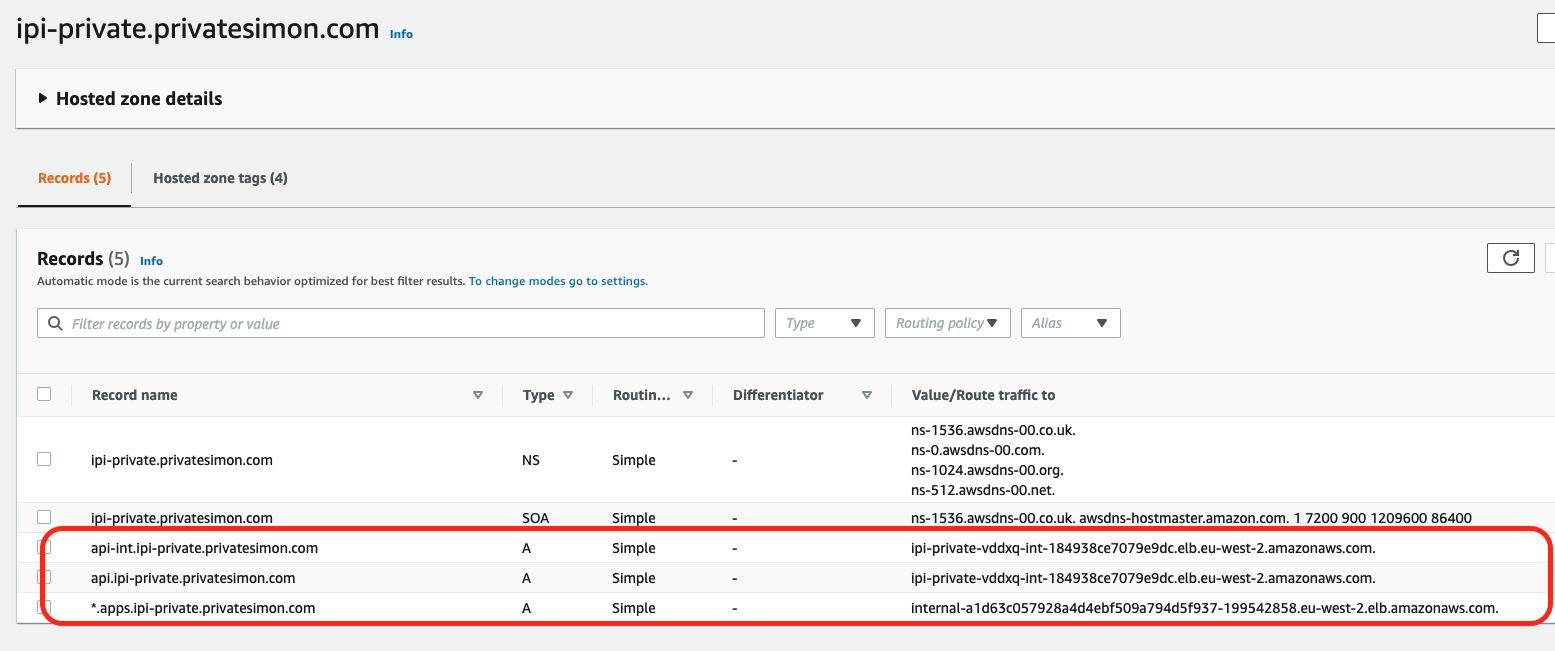Switch to the Records (5) tab
This screenshot has width=1555, height=651.
(74, 178)
